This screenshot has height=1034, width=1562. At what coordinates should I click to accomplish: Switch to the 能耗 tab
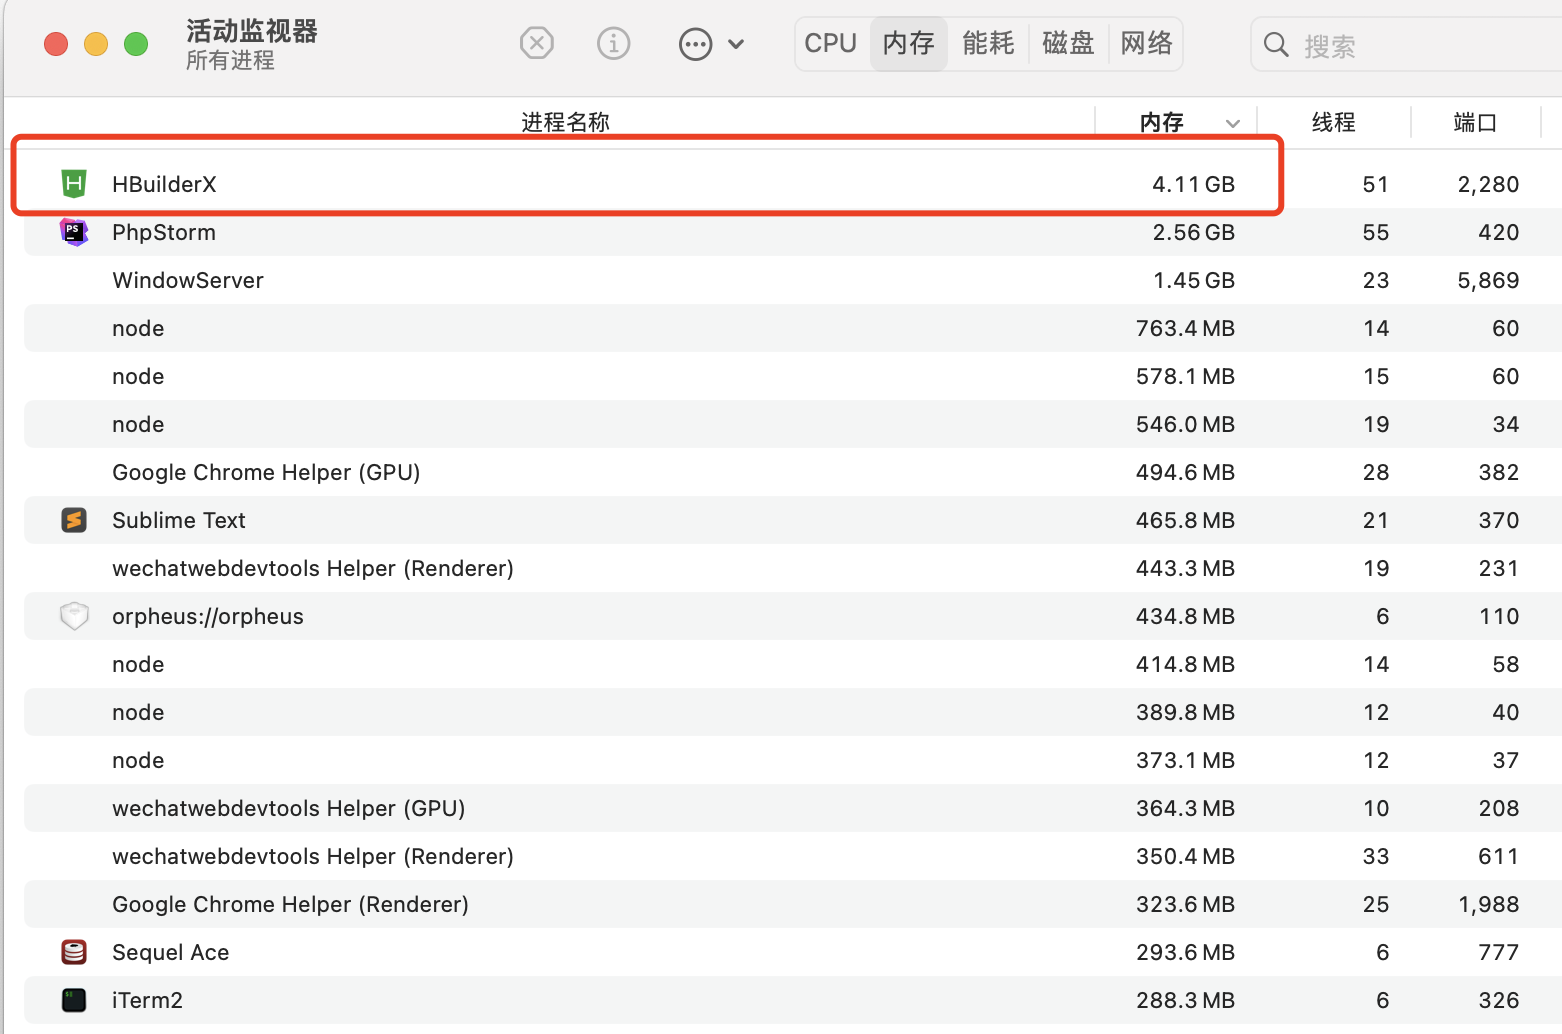[x=988, y=44]
